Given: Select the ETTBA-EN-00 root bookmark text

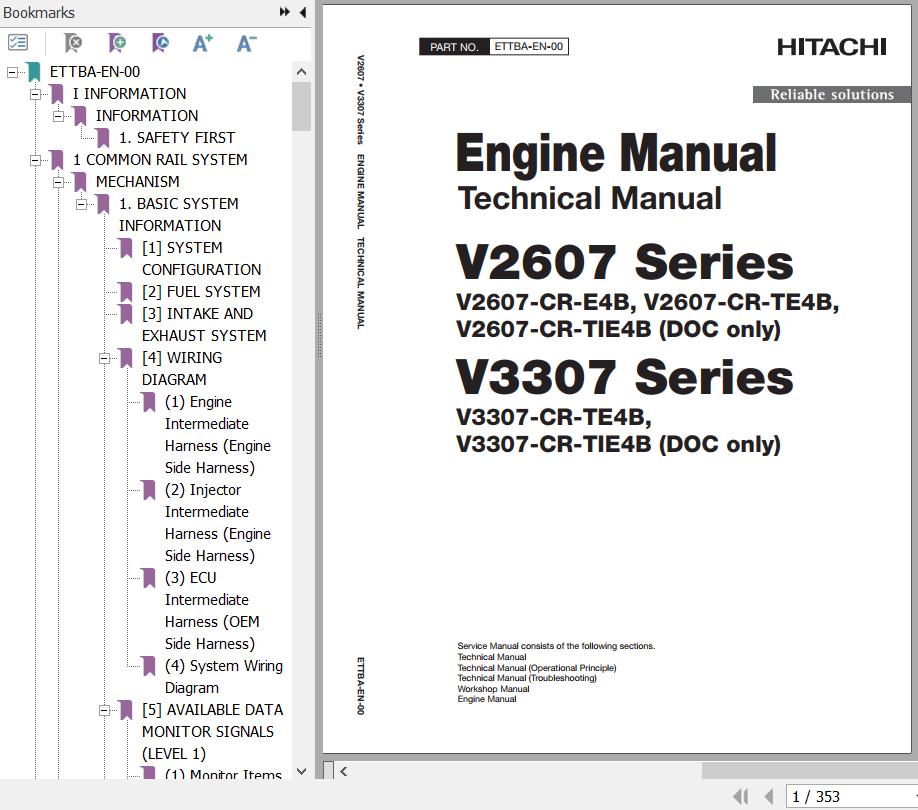Looking at the screenshot, I should pos(95,72).
